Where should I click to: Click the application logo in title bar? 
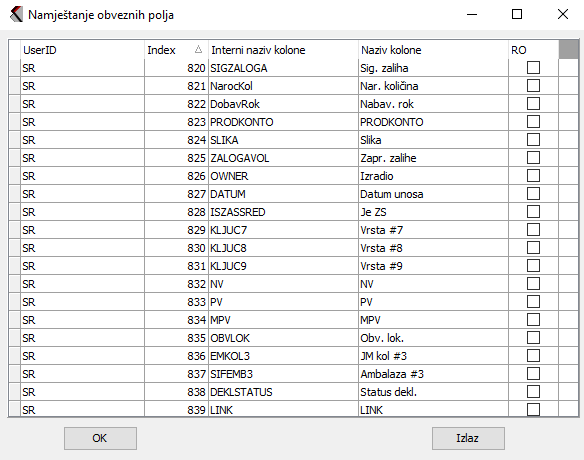tap(16, 15)
